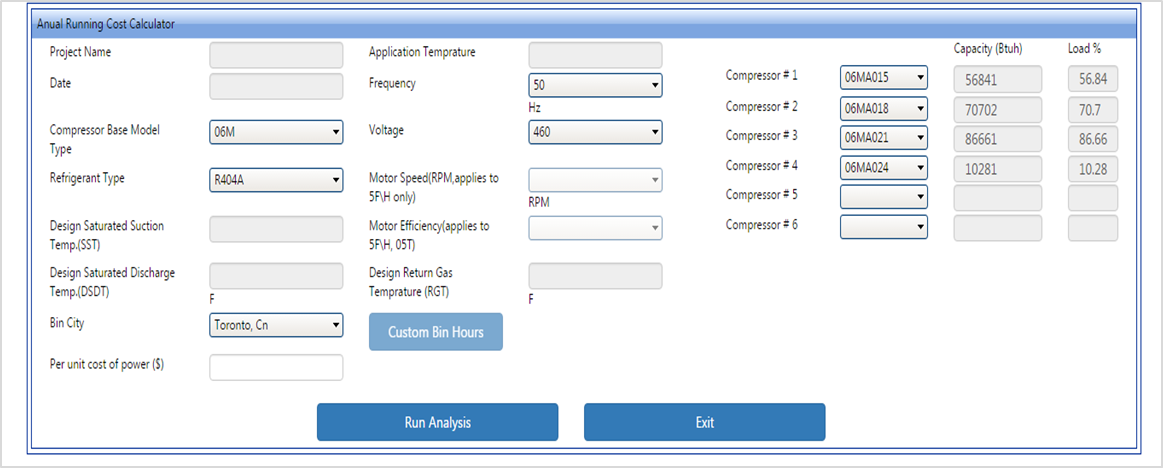1163x468 pixels.
Task: Click the Load % field showing 86.66
Action: (x=1093, y=139)
